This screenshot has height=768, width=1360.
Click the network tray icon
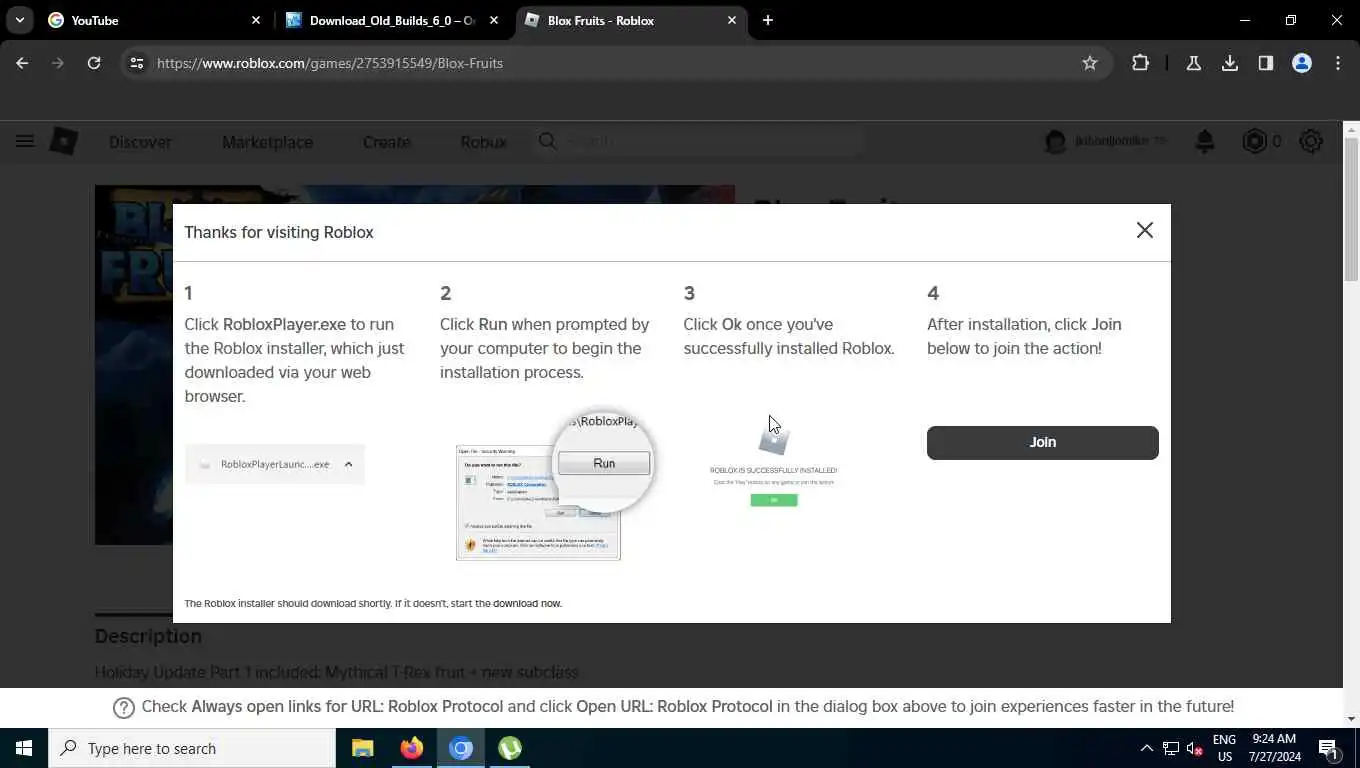point(1170,748)
